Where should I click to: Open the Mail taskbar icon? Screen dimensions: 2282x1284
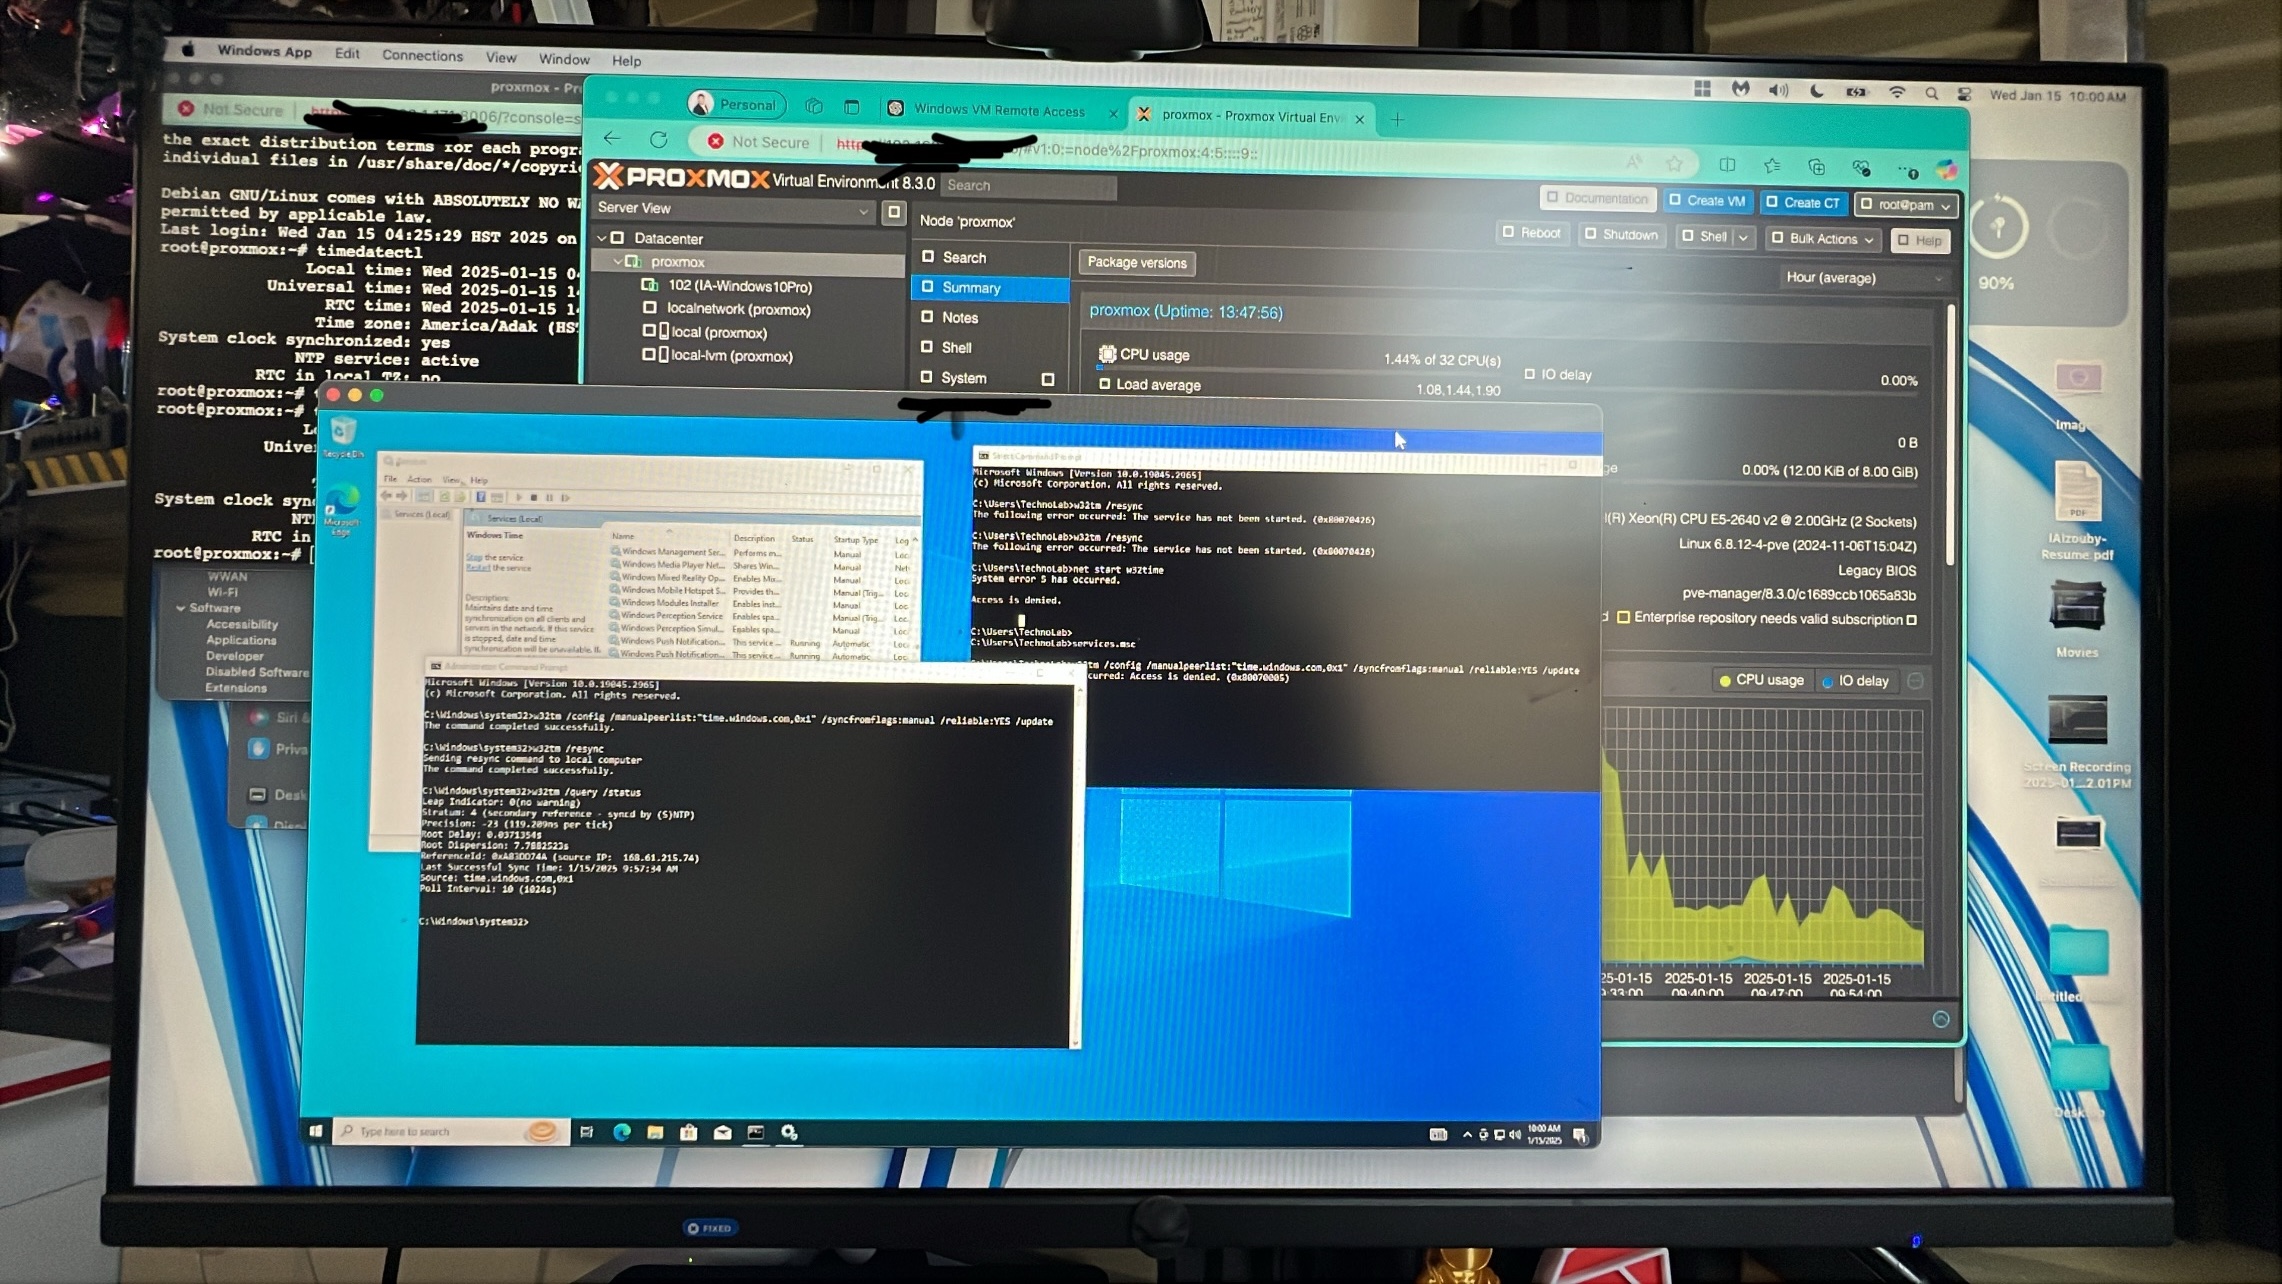tap(722, 1132)
